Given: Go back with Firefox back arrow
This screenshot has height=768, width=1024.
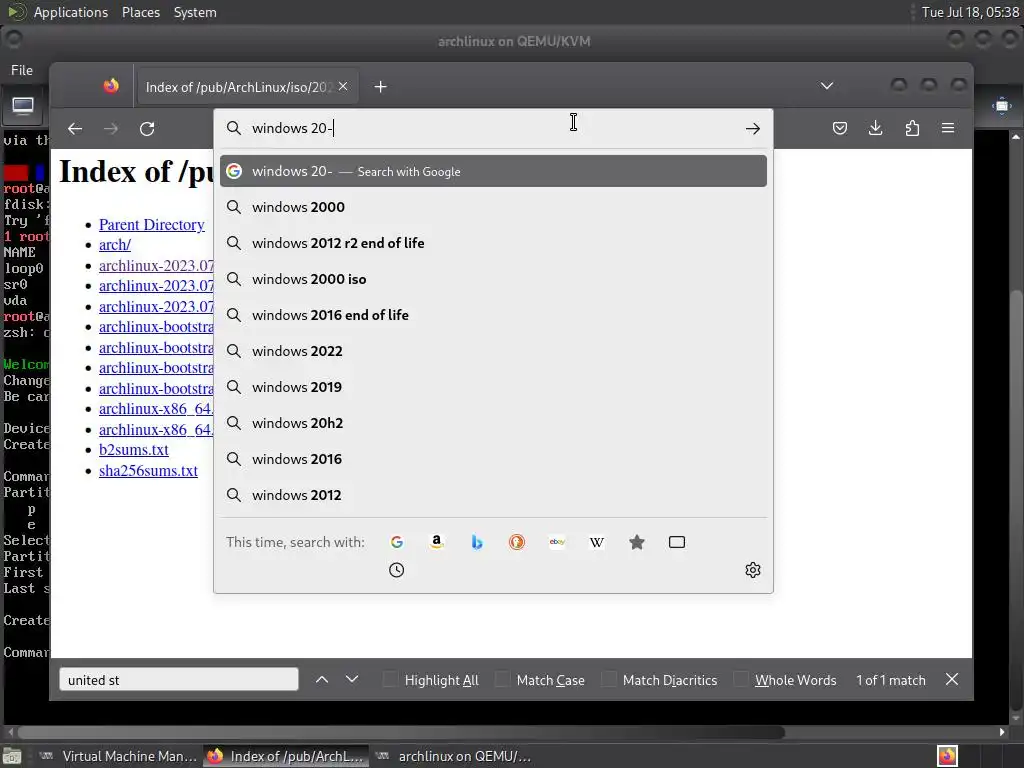Looking at the screenshot, I should click(x=75, y=129).
